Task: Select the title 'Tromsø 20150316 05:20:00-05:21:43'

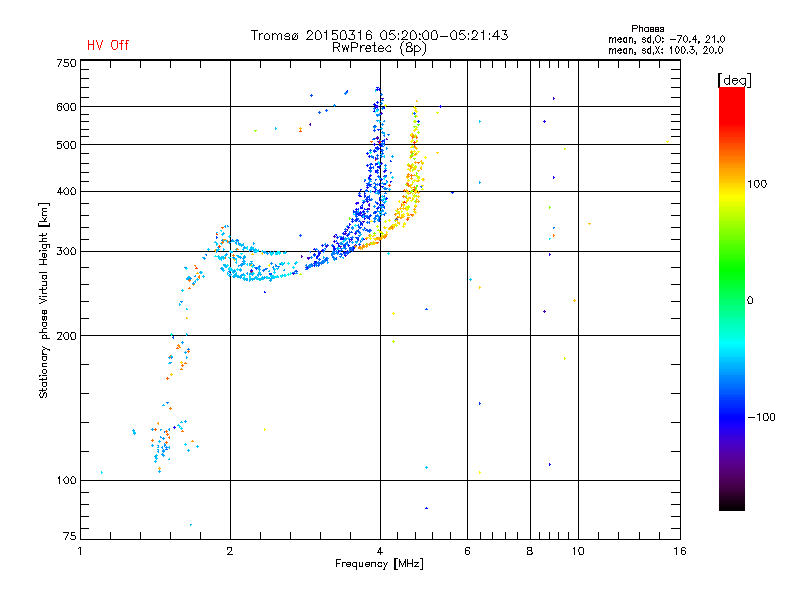Action: click(379, 35)
